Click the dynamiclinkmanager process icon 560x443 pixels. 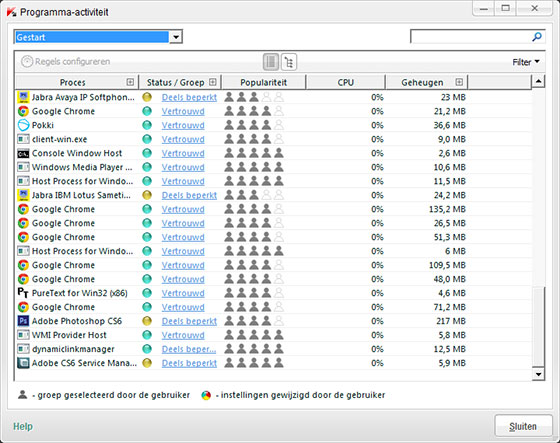[23, 349]
